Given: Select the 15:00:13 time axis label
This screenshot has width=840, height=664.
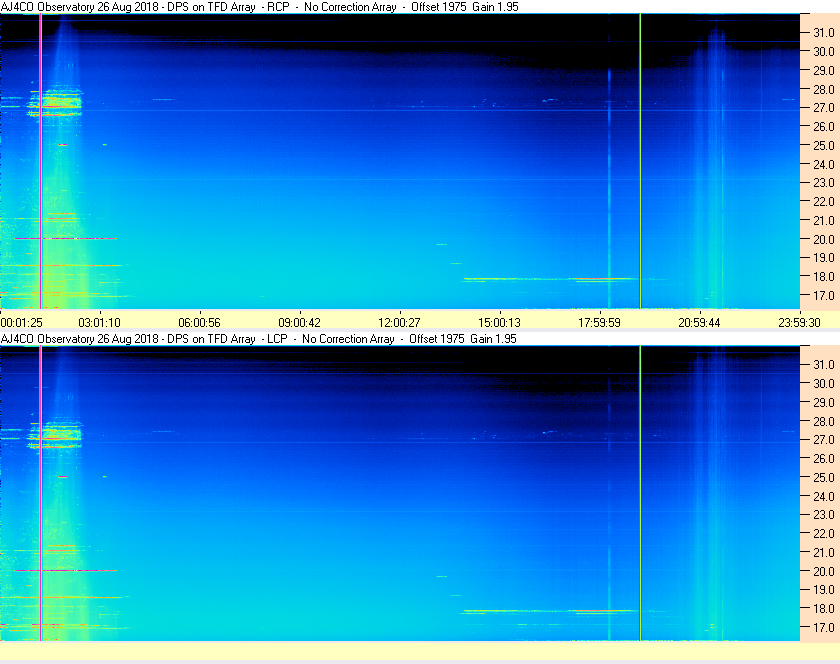Looking at the screenshot, I should tap(499, 323).
